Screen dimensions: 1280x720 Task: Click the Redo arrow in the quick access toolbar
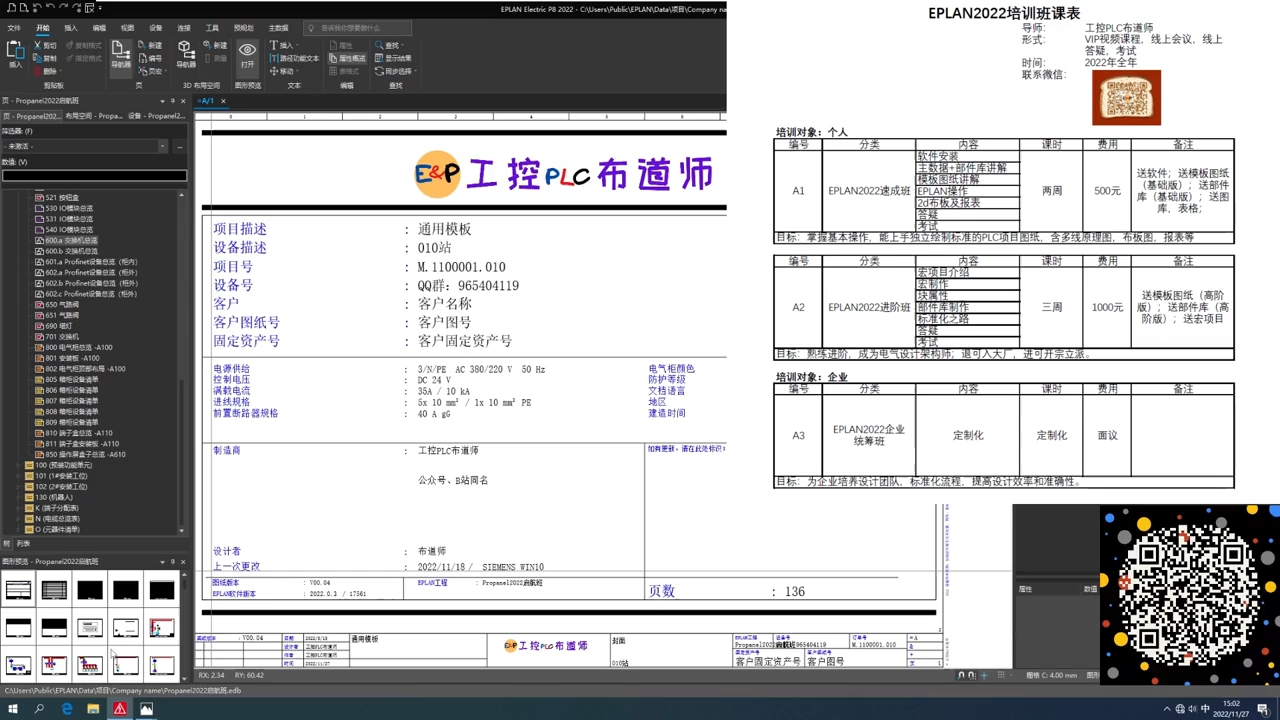tap(63, 8)
